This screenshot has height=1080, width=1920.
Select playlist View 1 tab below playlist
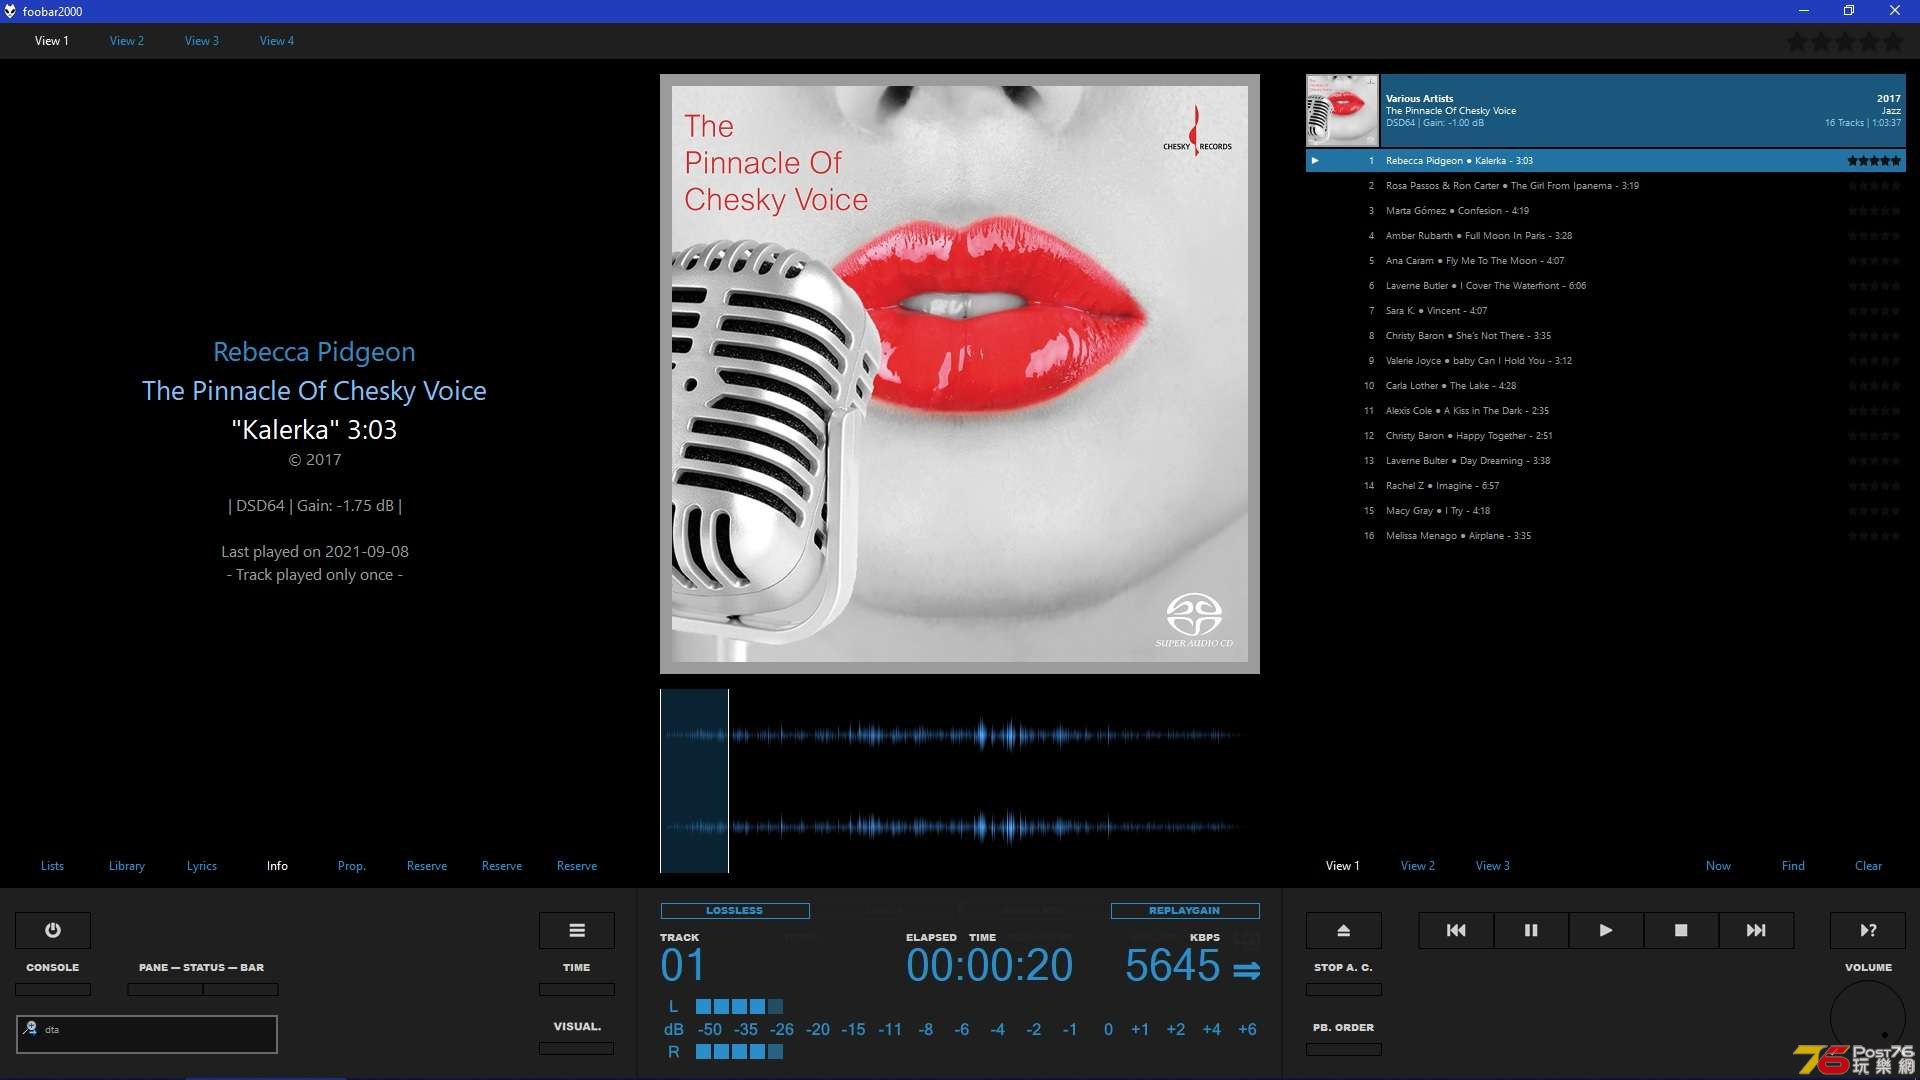pos(1343,866)
